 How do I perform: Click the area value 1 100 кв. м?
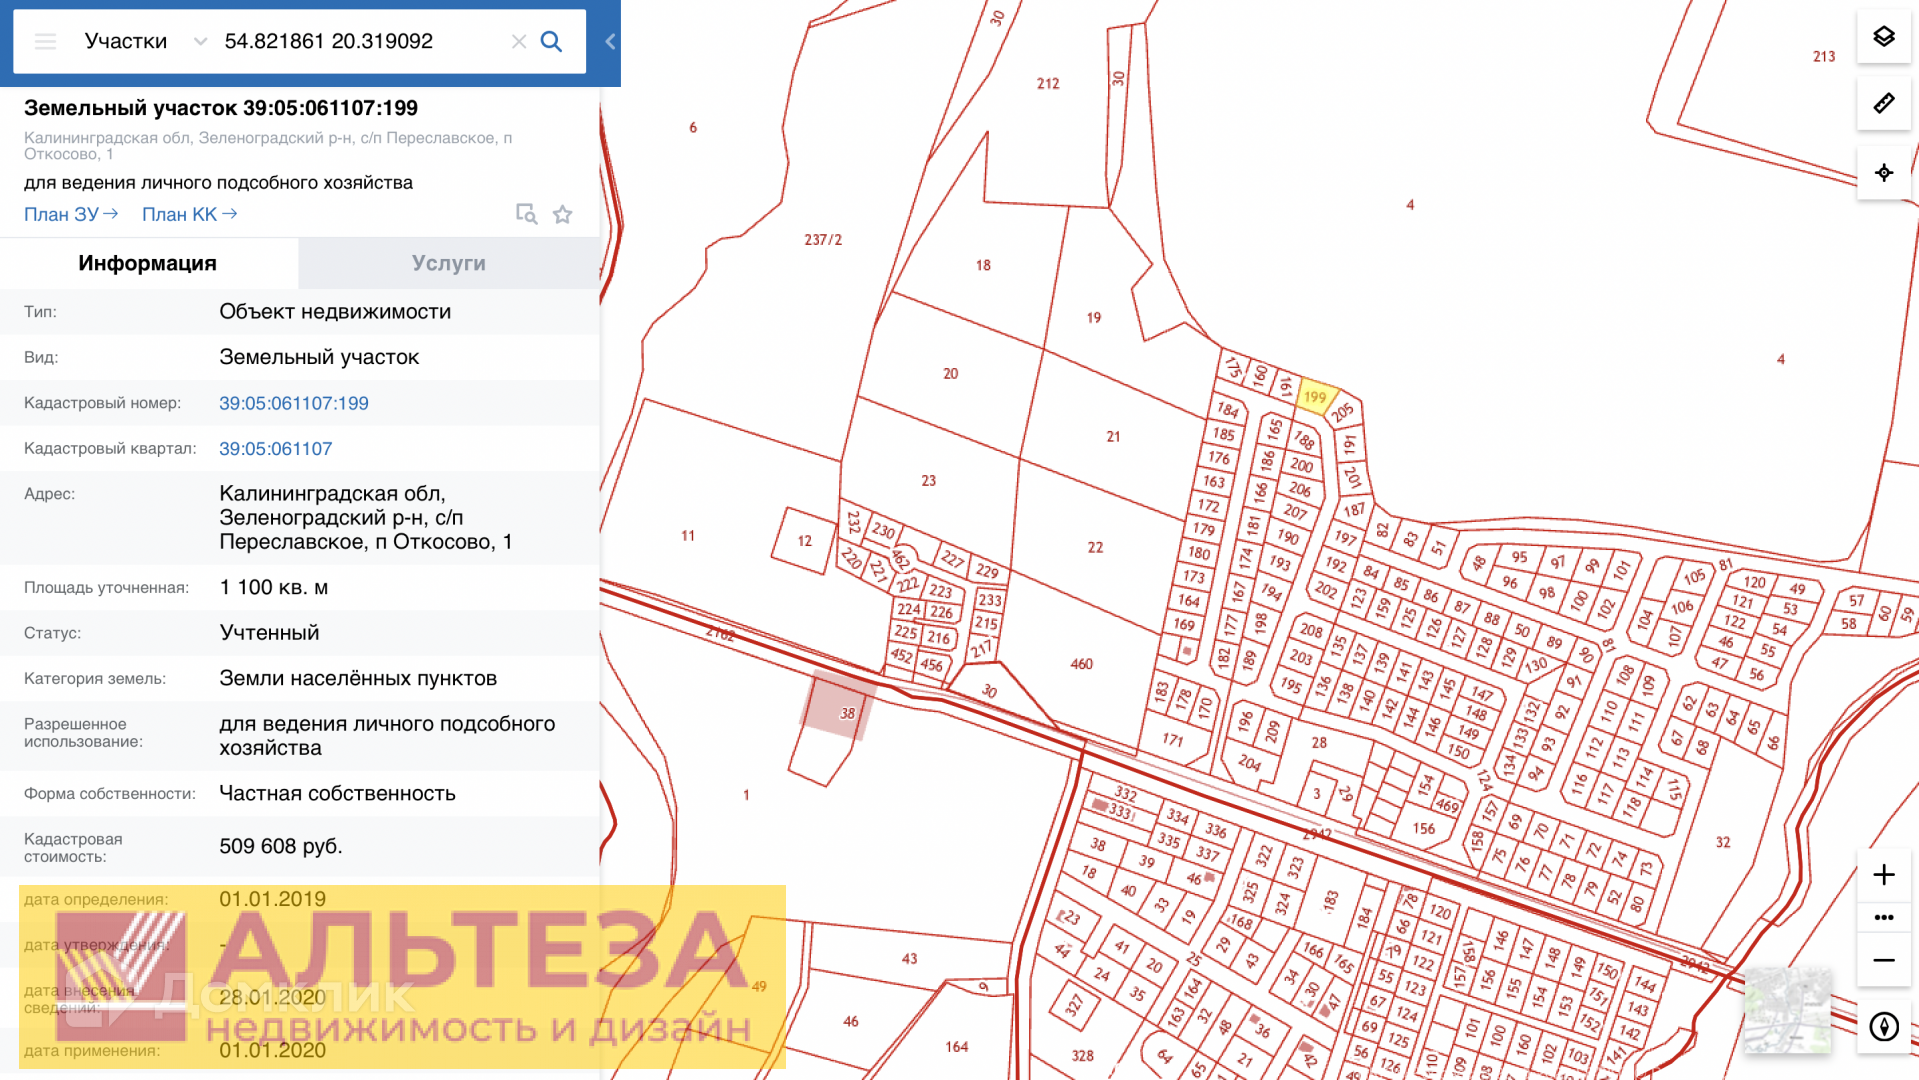click(274, 587)
